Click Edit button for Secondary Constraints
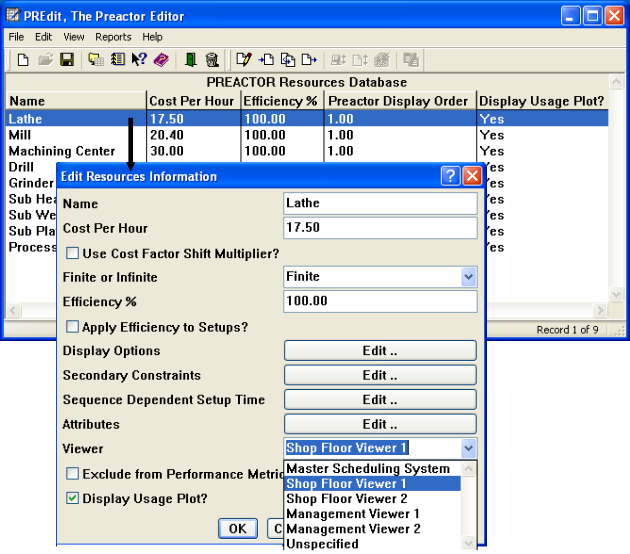This screenshot has height=554, width=630. pos(380,375)
